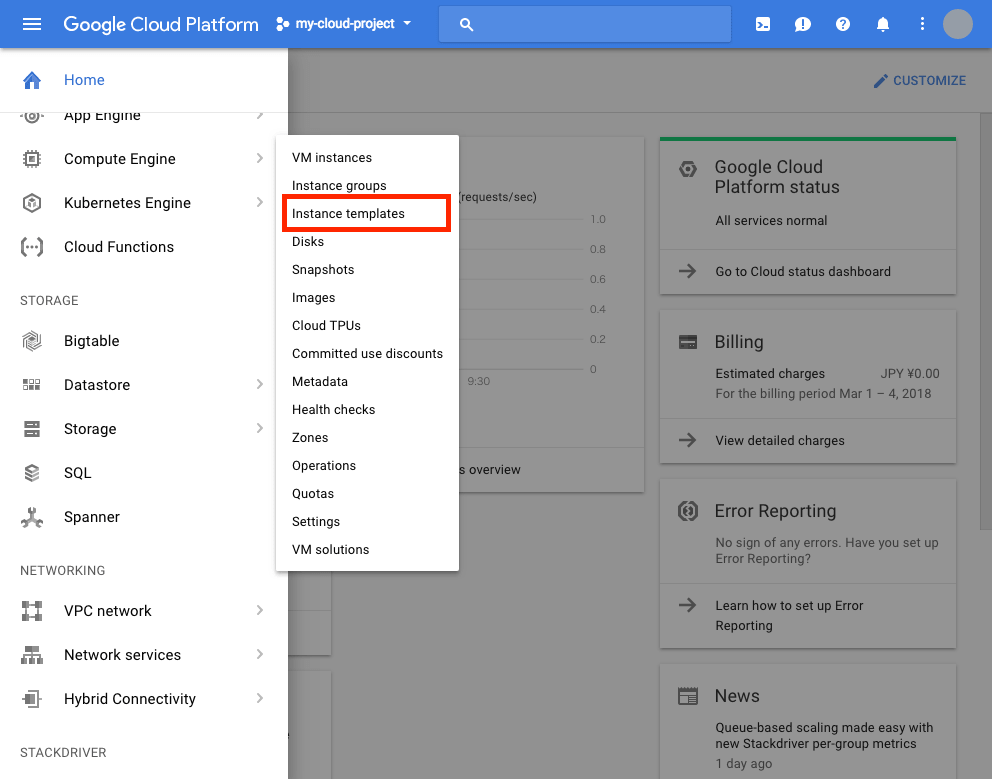Select Committed use discounts from submenu
Viewport: 992px width, 779px height.
[x=367, y=353]
